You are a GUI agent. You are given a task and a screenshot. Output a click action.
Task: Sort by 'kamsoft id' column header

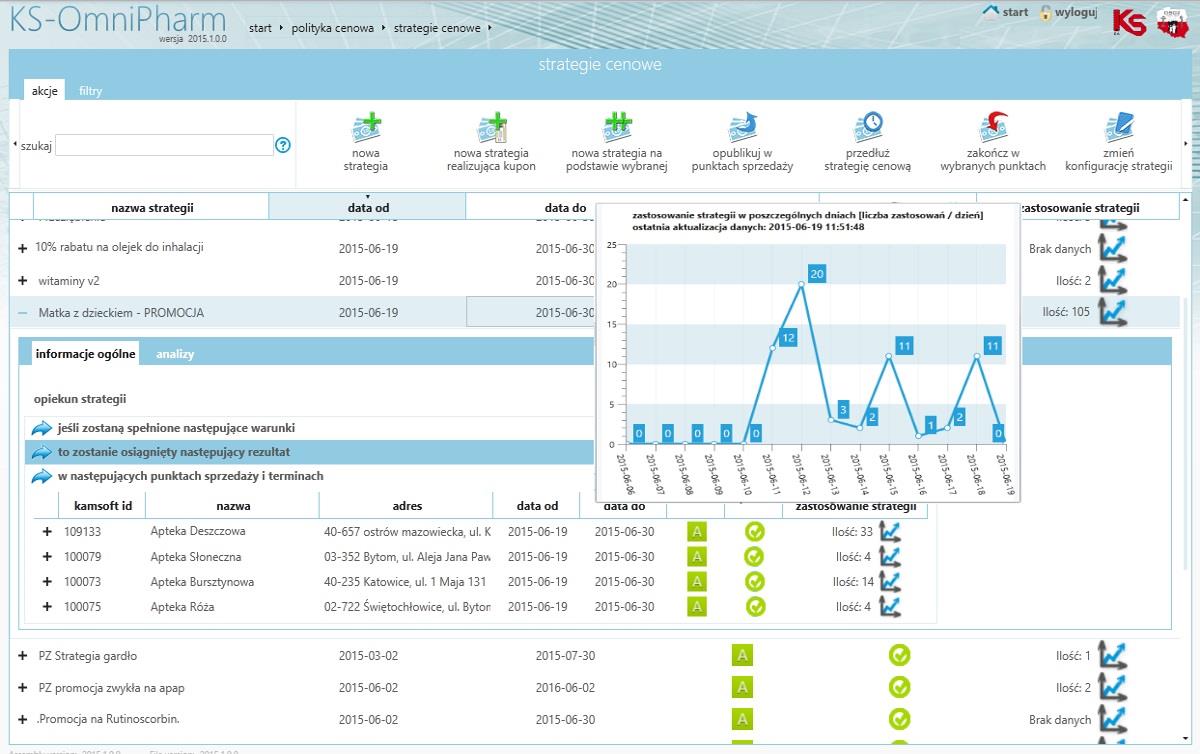click(104, 506)
